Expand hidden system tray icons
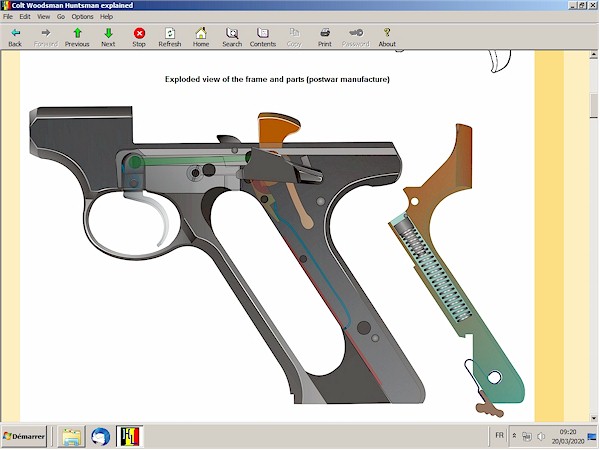Image resolution: width=600 pixels, height=450 pixels. (515, 436)
